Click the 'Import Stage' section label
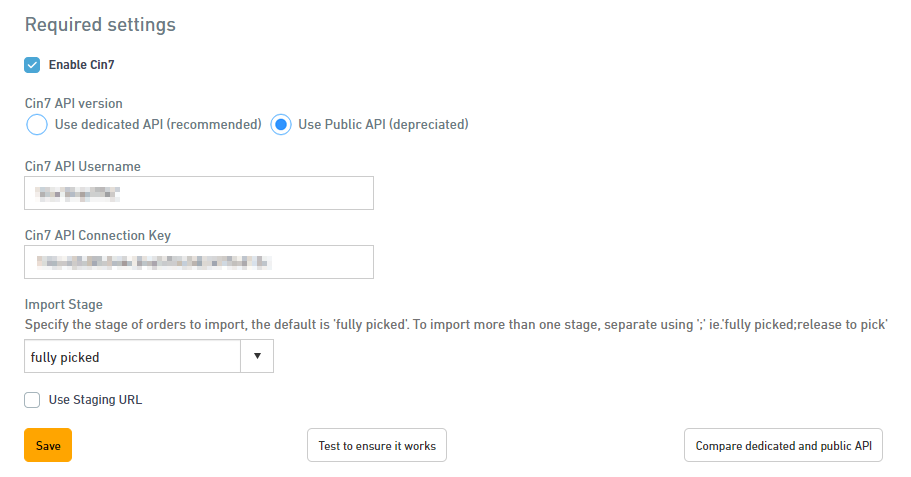 point(63,304)
